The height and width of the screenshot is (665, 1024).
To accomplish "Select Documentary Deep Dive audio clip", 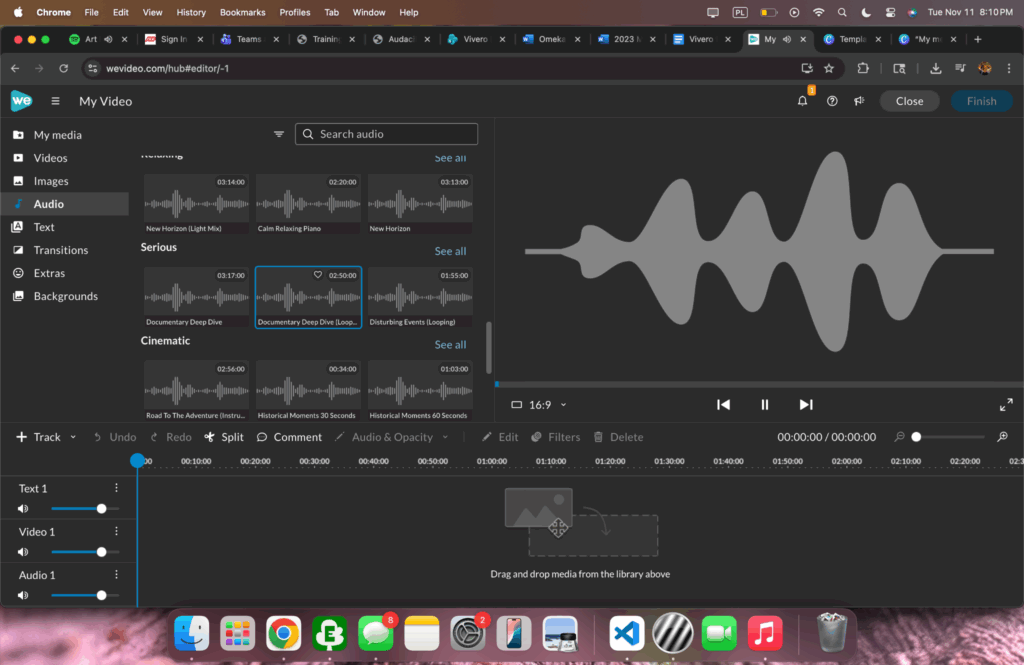I will 196,297.
